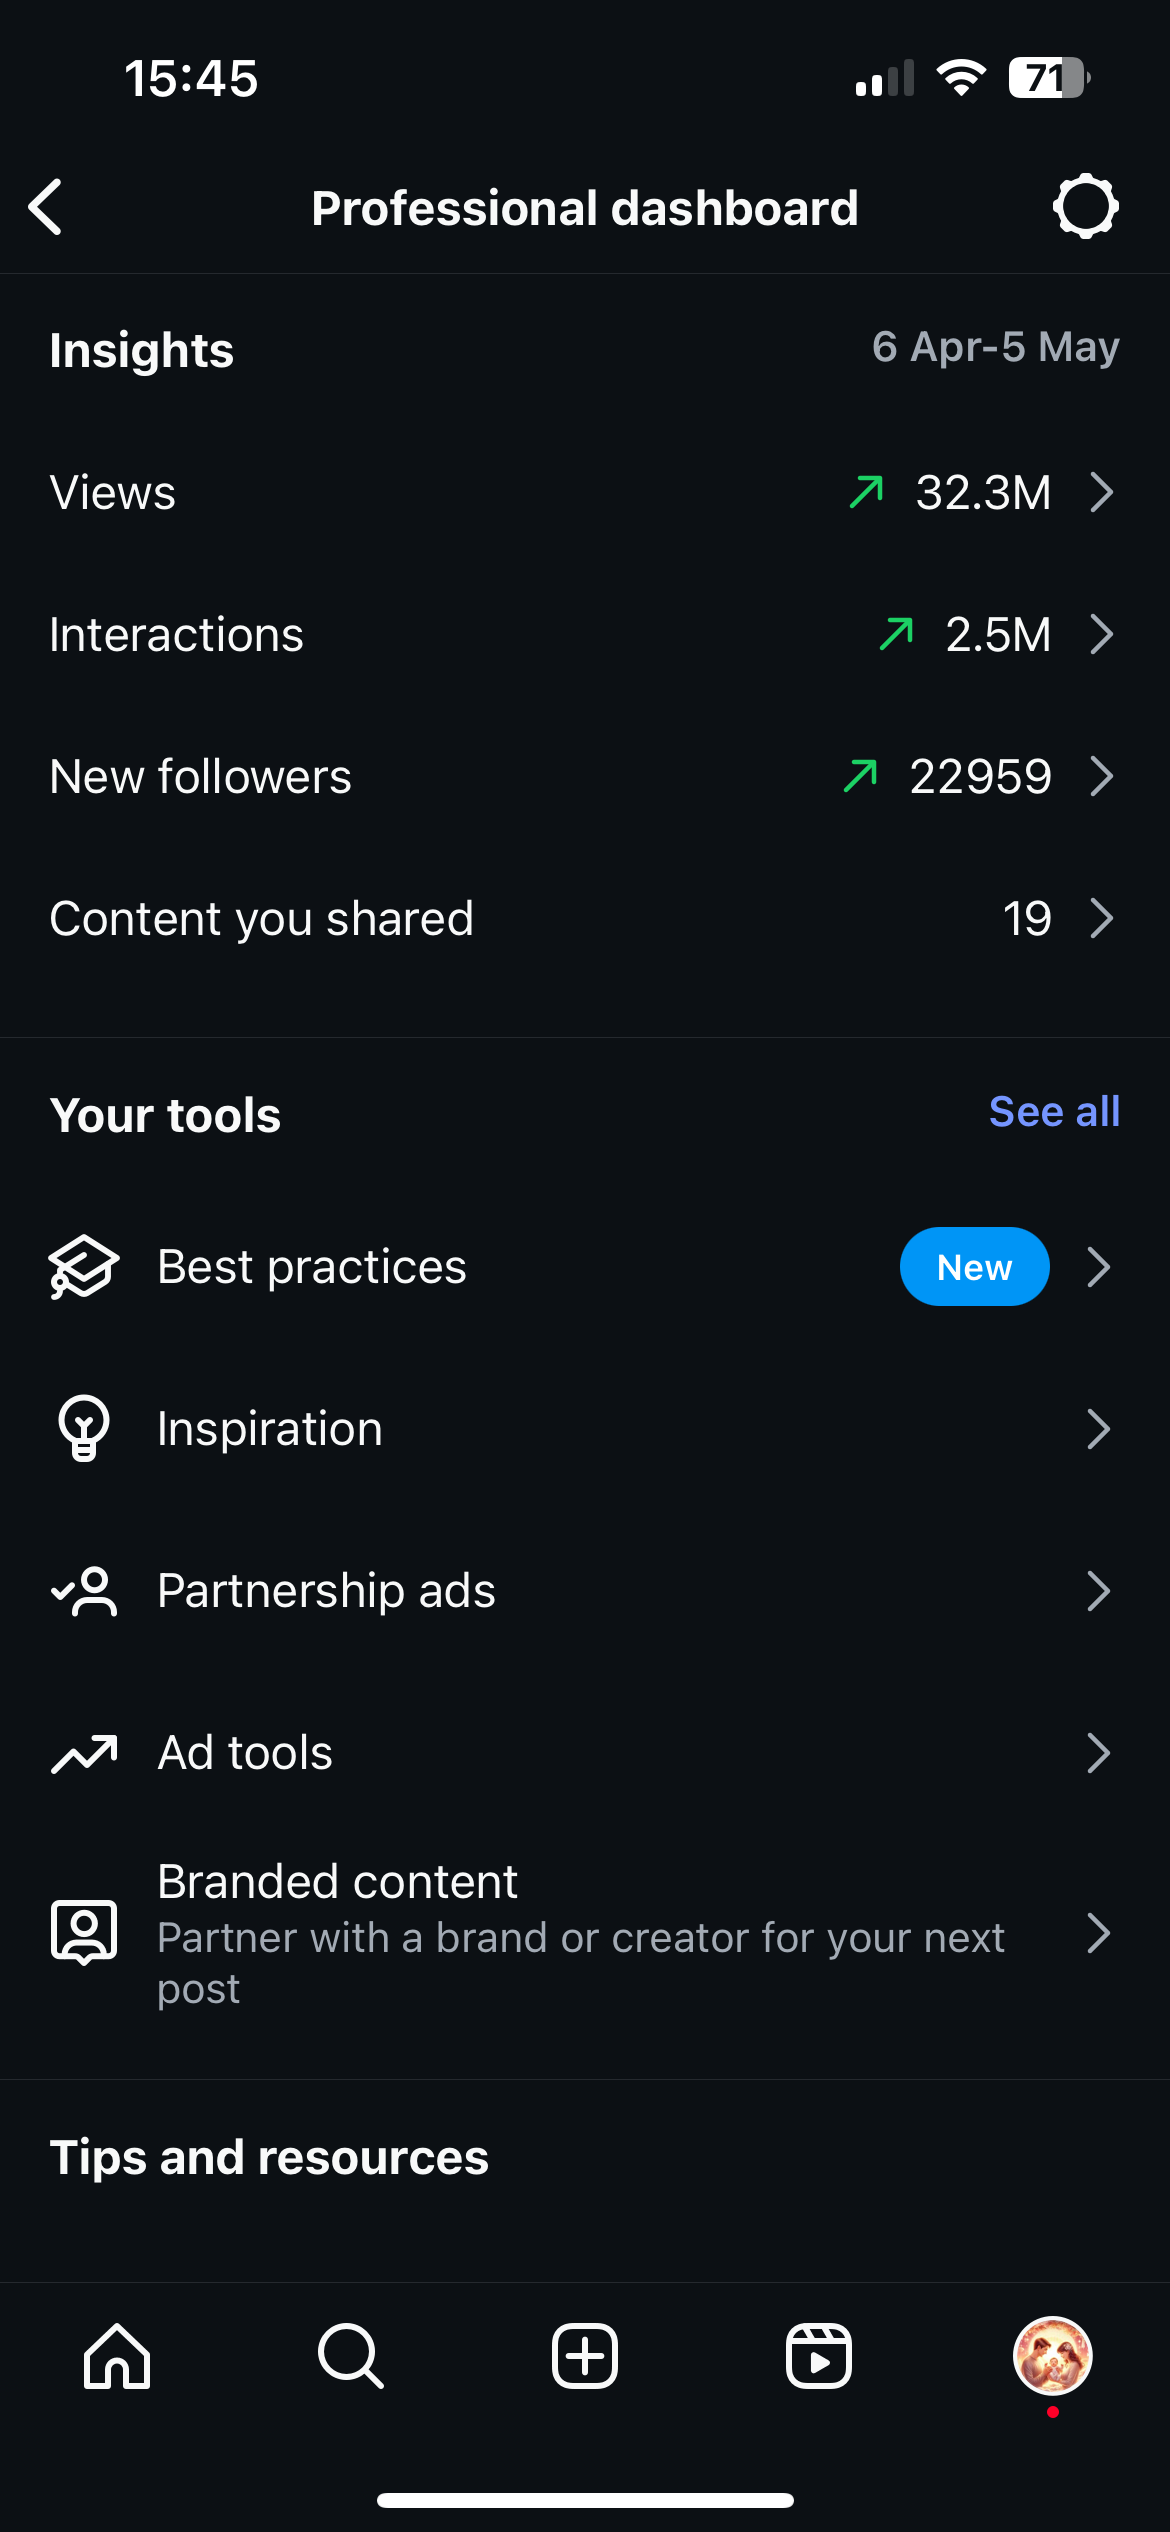Image resolution: width=1170 pixels, height=2532 pixels.
Task: Select the 6 Apr-5 May date range
Action: pyautogui.click(x=995, y=347)
